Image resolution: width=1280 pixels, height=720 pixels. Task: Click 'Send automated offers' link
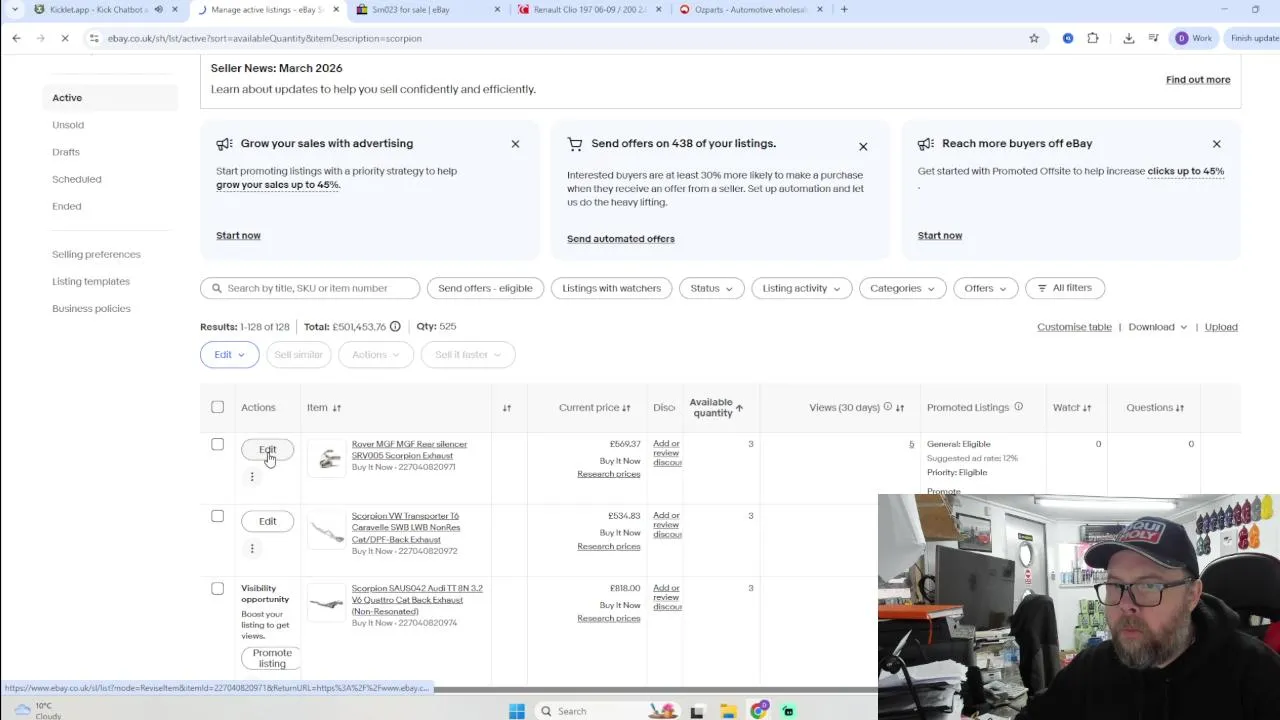(x=621, y=239)
